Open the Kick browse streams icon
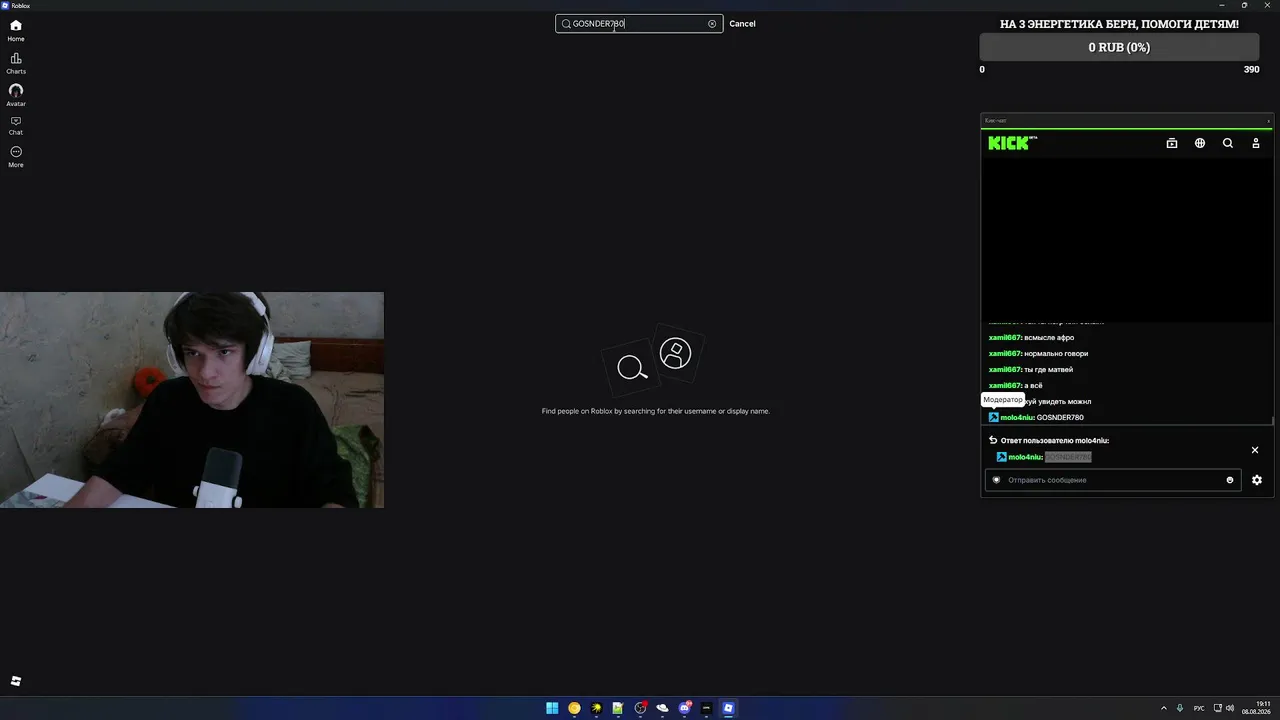1280x720 pixels. pos(1172,143)
